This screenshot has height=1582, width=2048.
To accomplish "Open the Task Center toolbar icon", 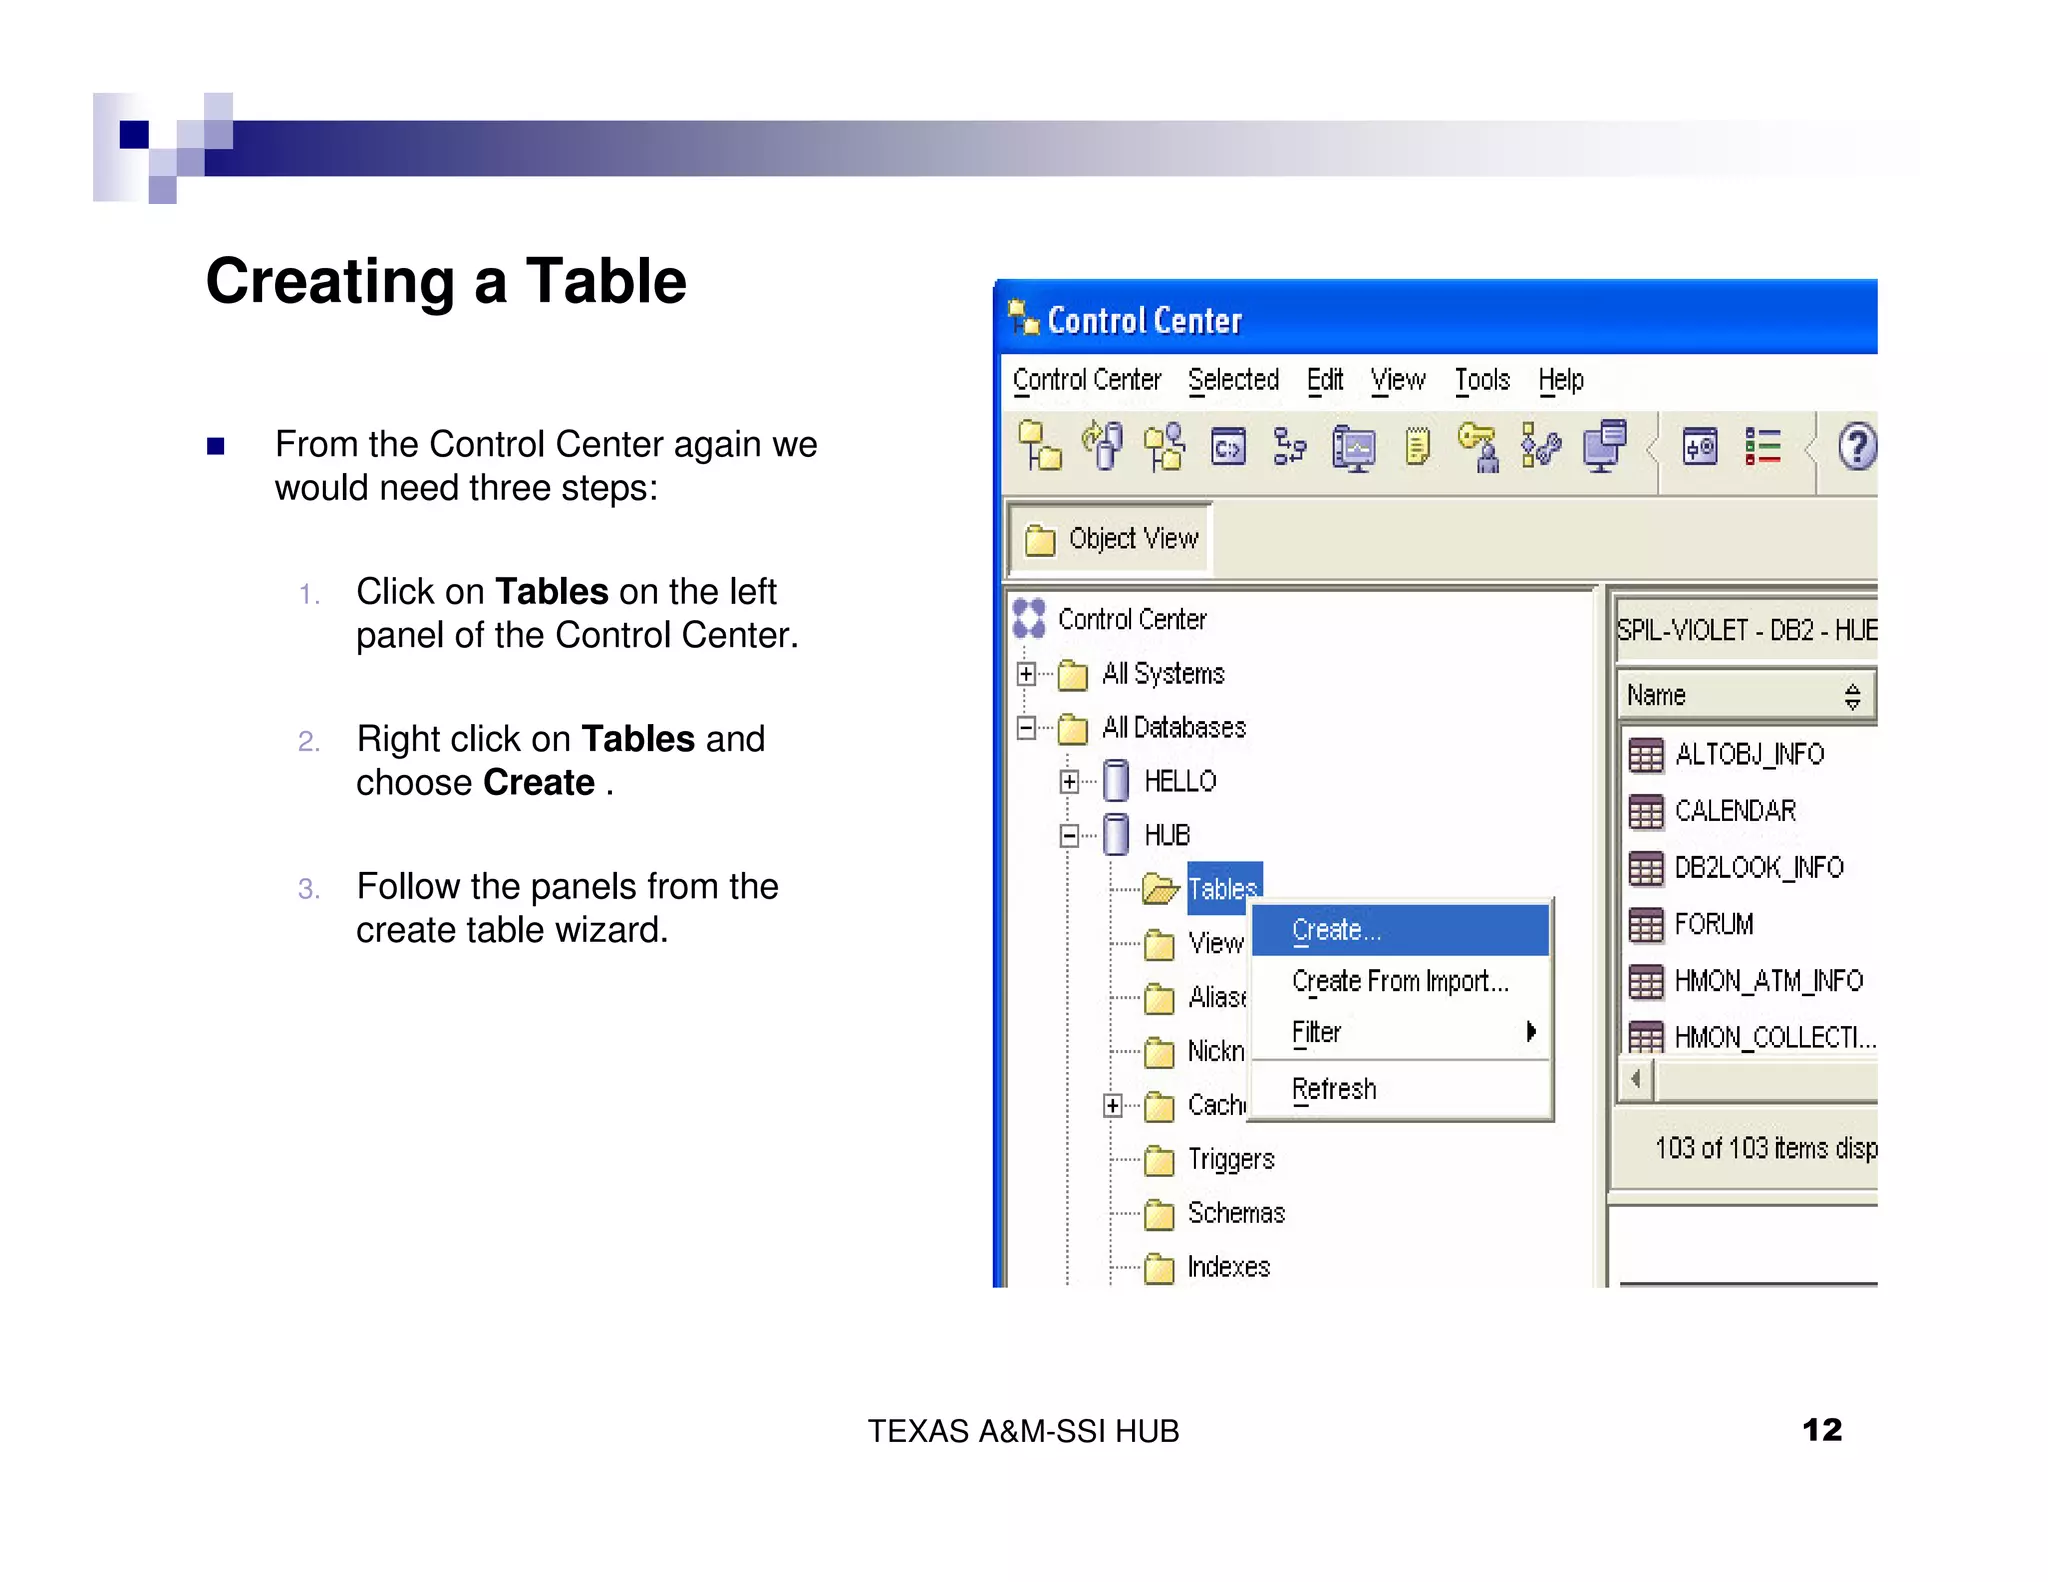I will 1290,446.
